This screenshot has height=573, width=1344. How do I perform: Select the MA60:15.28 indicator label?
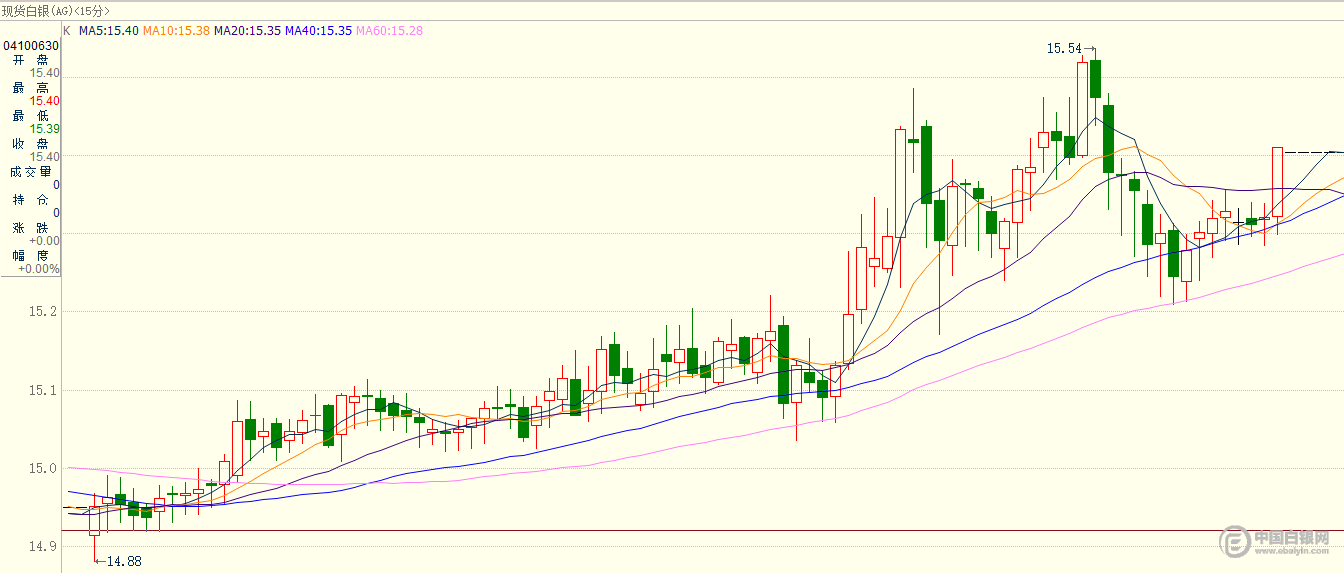click(x=390, y=31)
